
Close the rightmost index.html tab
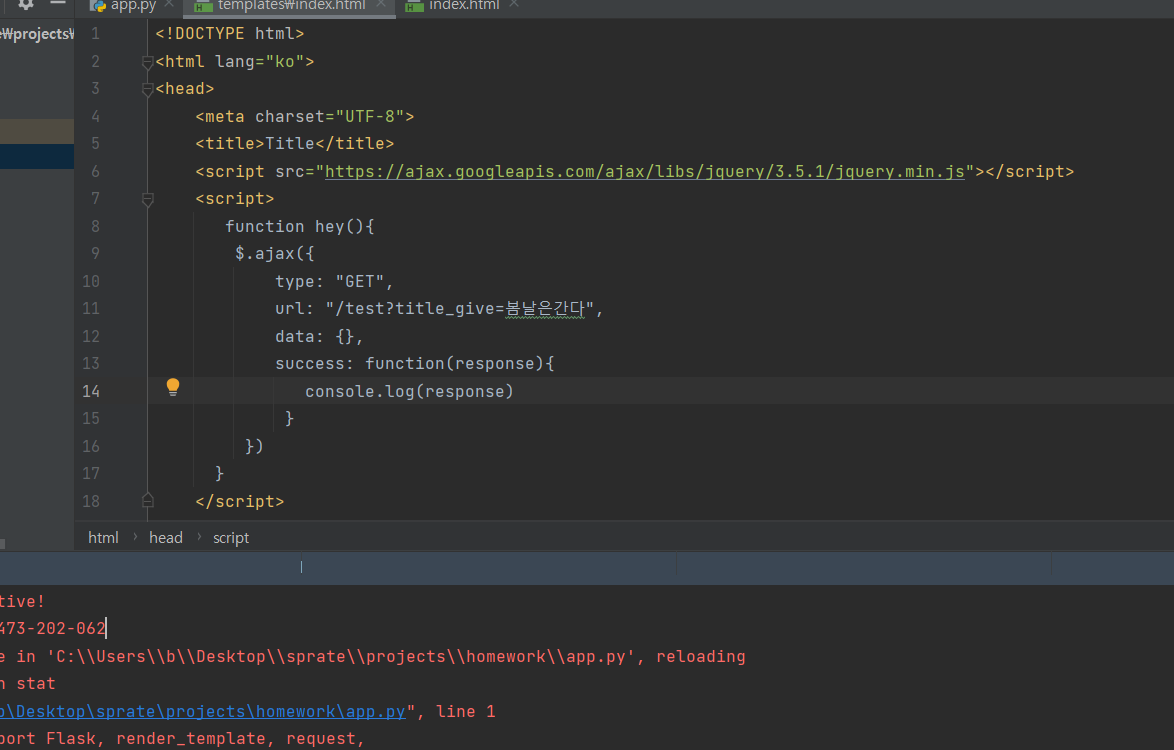(514, 4)
